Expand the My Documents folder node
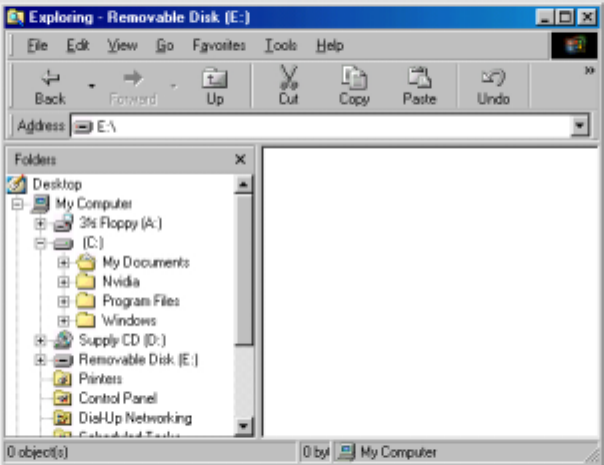Image resolution: width=604 pixels, height=465 pixels. coord(64,262)
